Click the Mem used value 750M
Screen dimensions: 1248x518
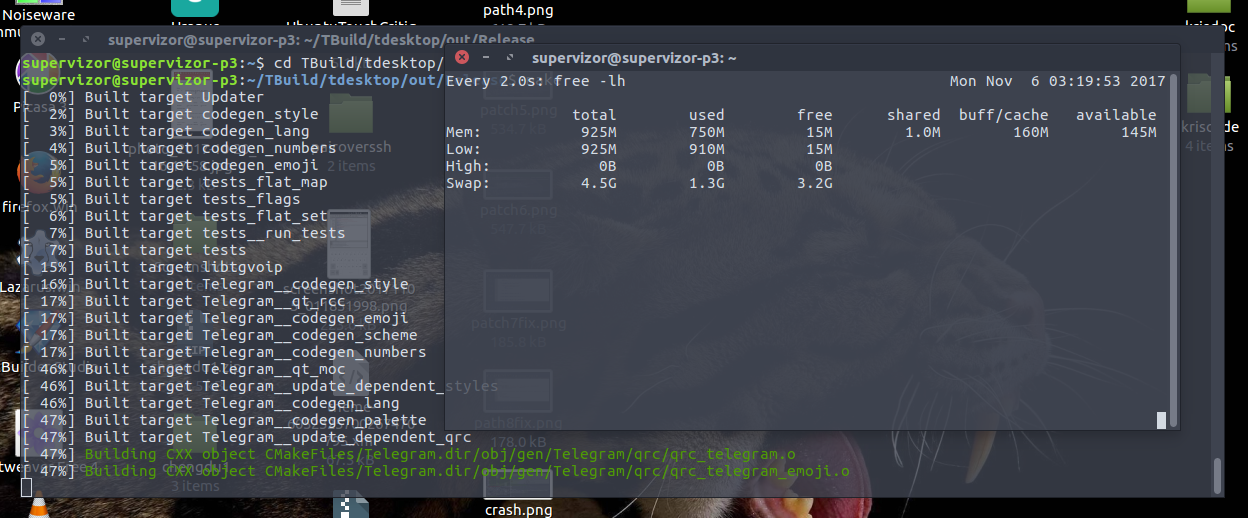706,132
